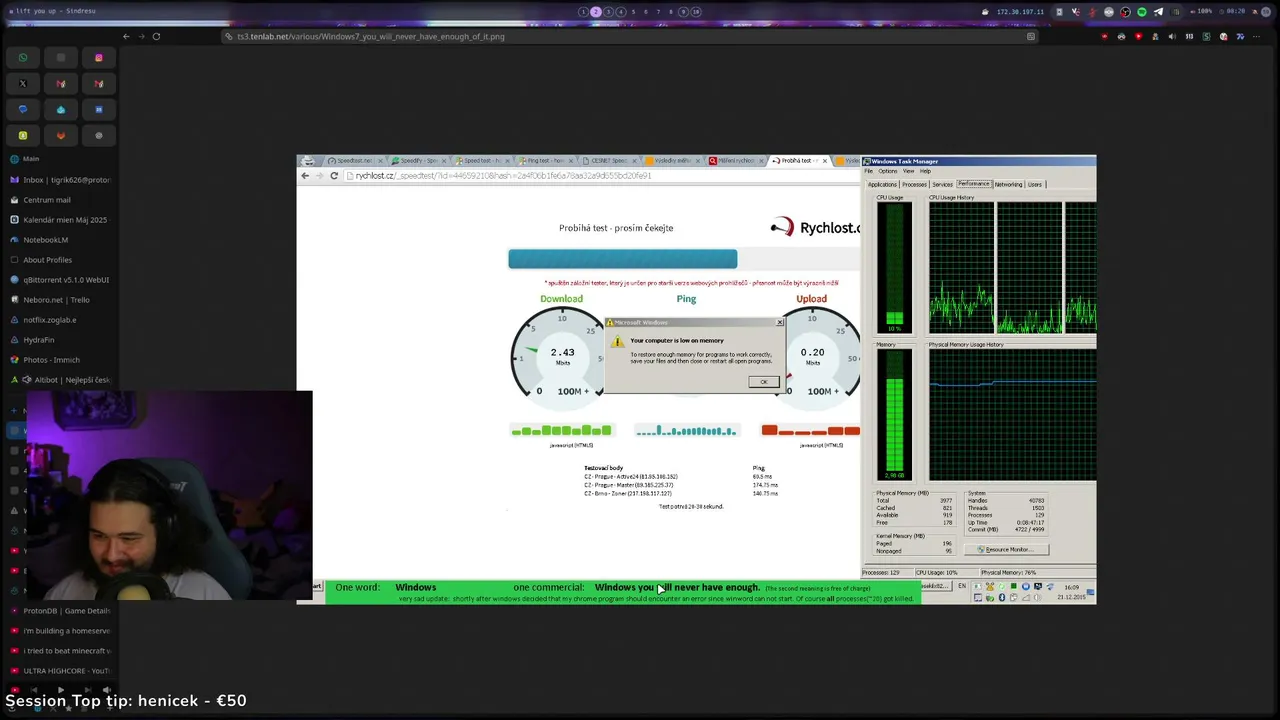Open the Applications tab in Task Manager

tap(882, 184)
